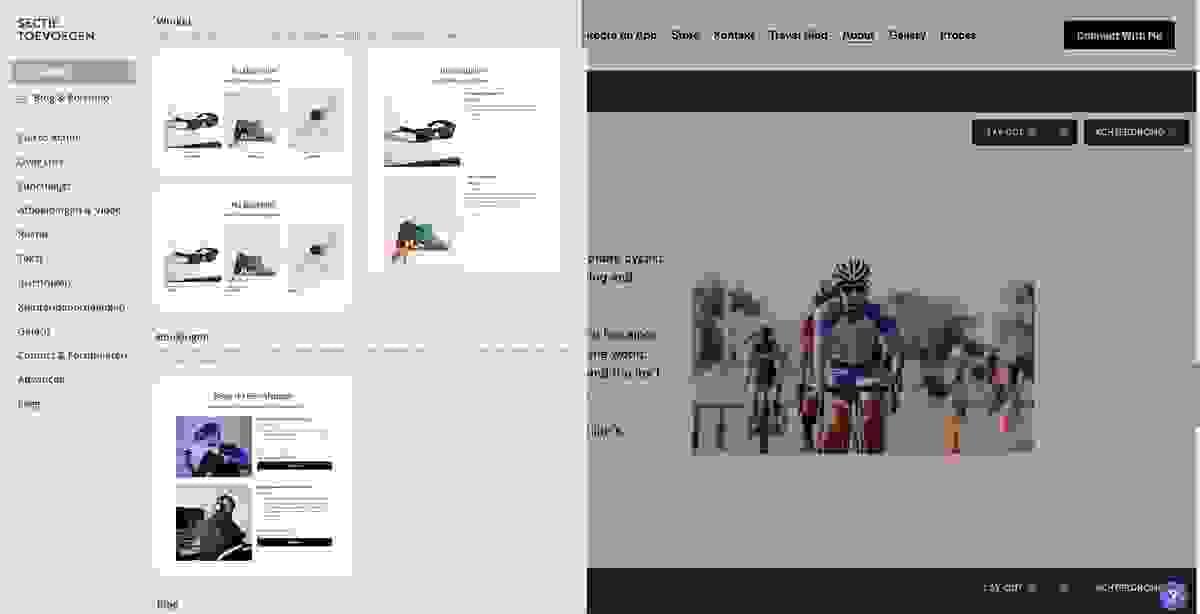Click the lower ACHTERGROND button
Viewport: 1200px width, 614px height.
coord(1130,588)
